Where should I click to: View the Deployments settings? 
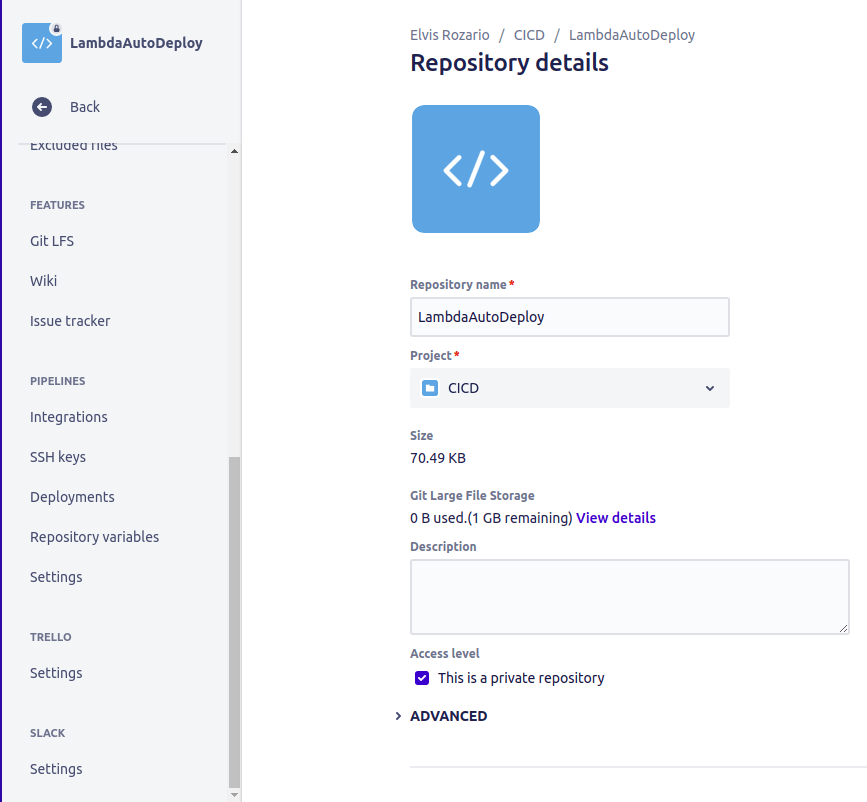click(x=72, y=497)
